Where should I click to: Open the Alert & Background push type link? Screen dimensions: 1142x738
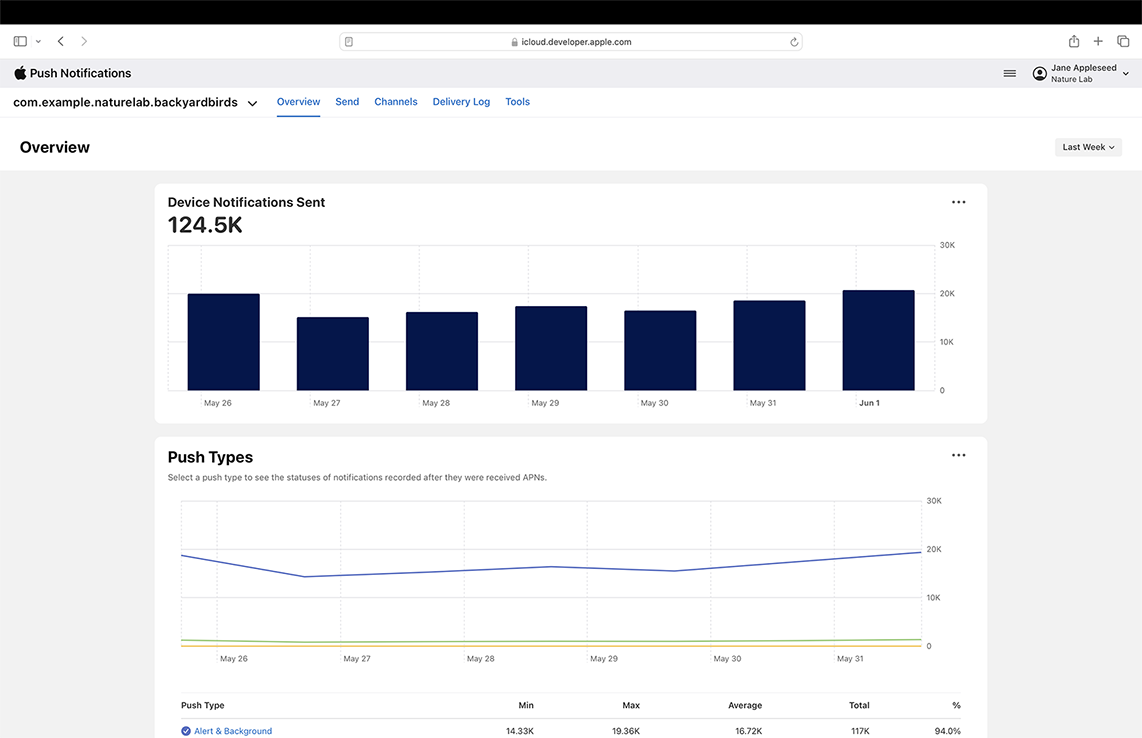click(233, 731)
